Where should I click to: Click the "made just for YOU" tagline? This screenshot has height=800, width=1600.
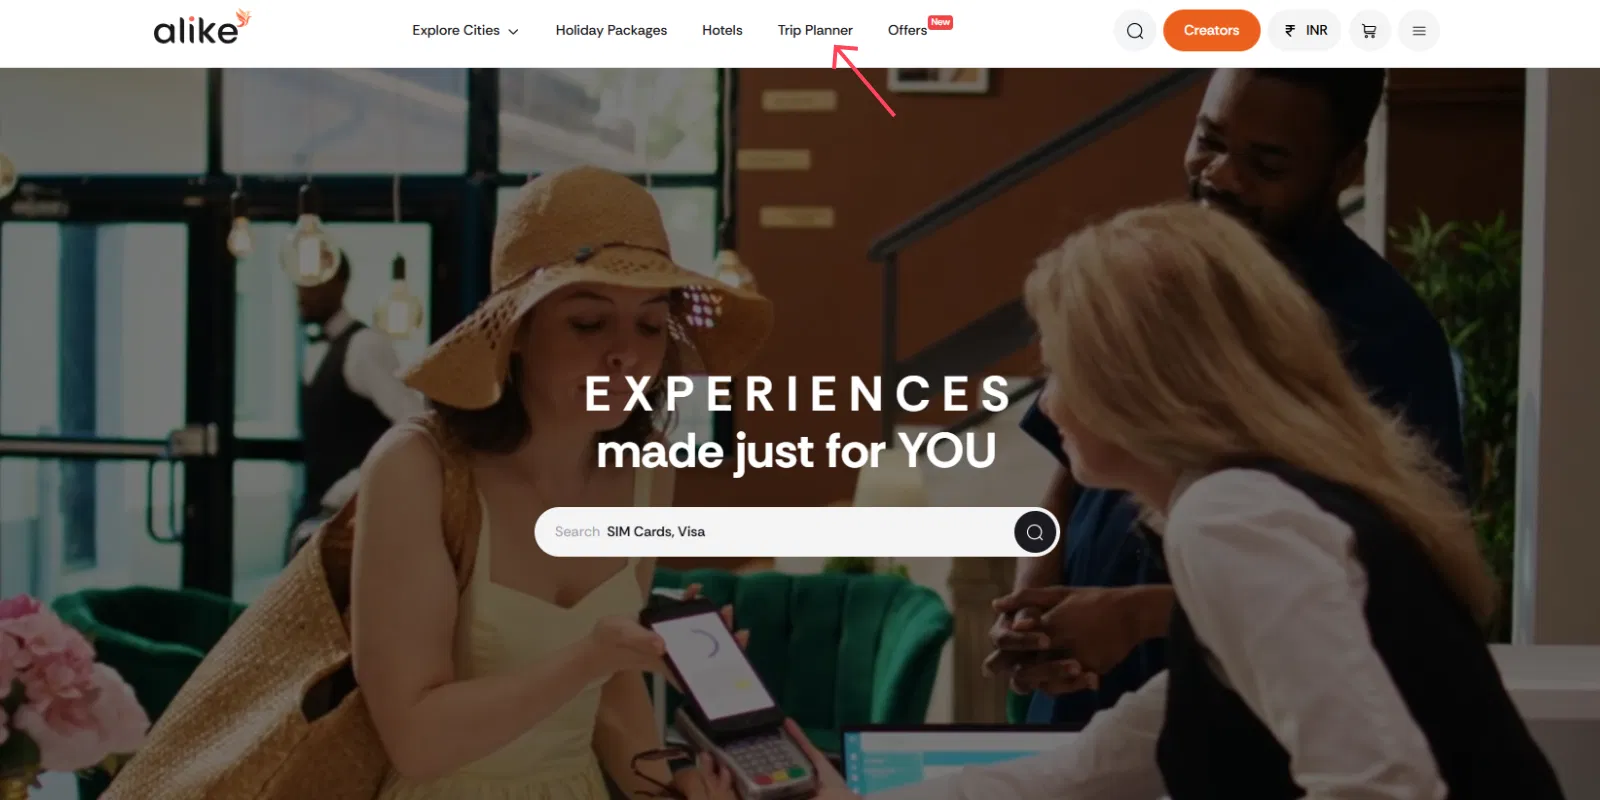pyautogui.click(x=797, y=450)
